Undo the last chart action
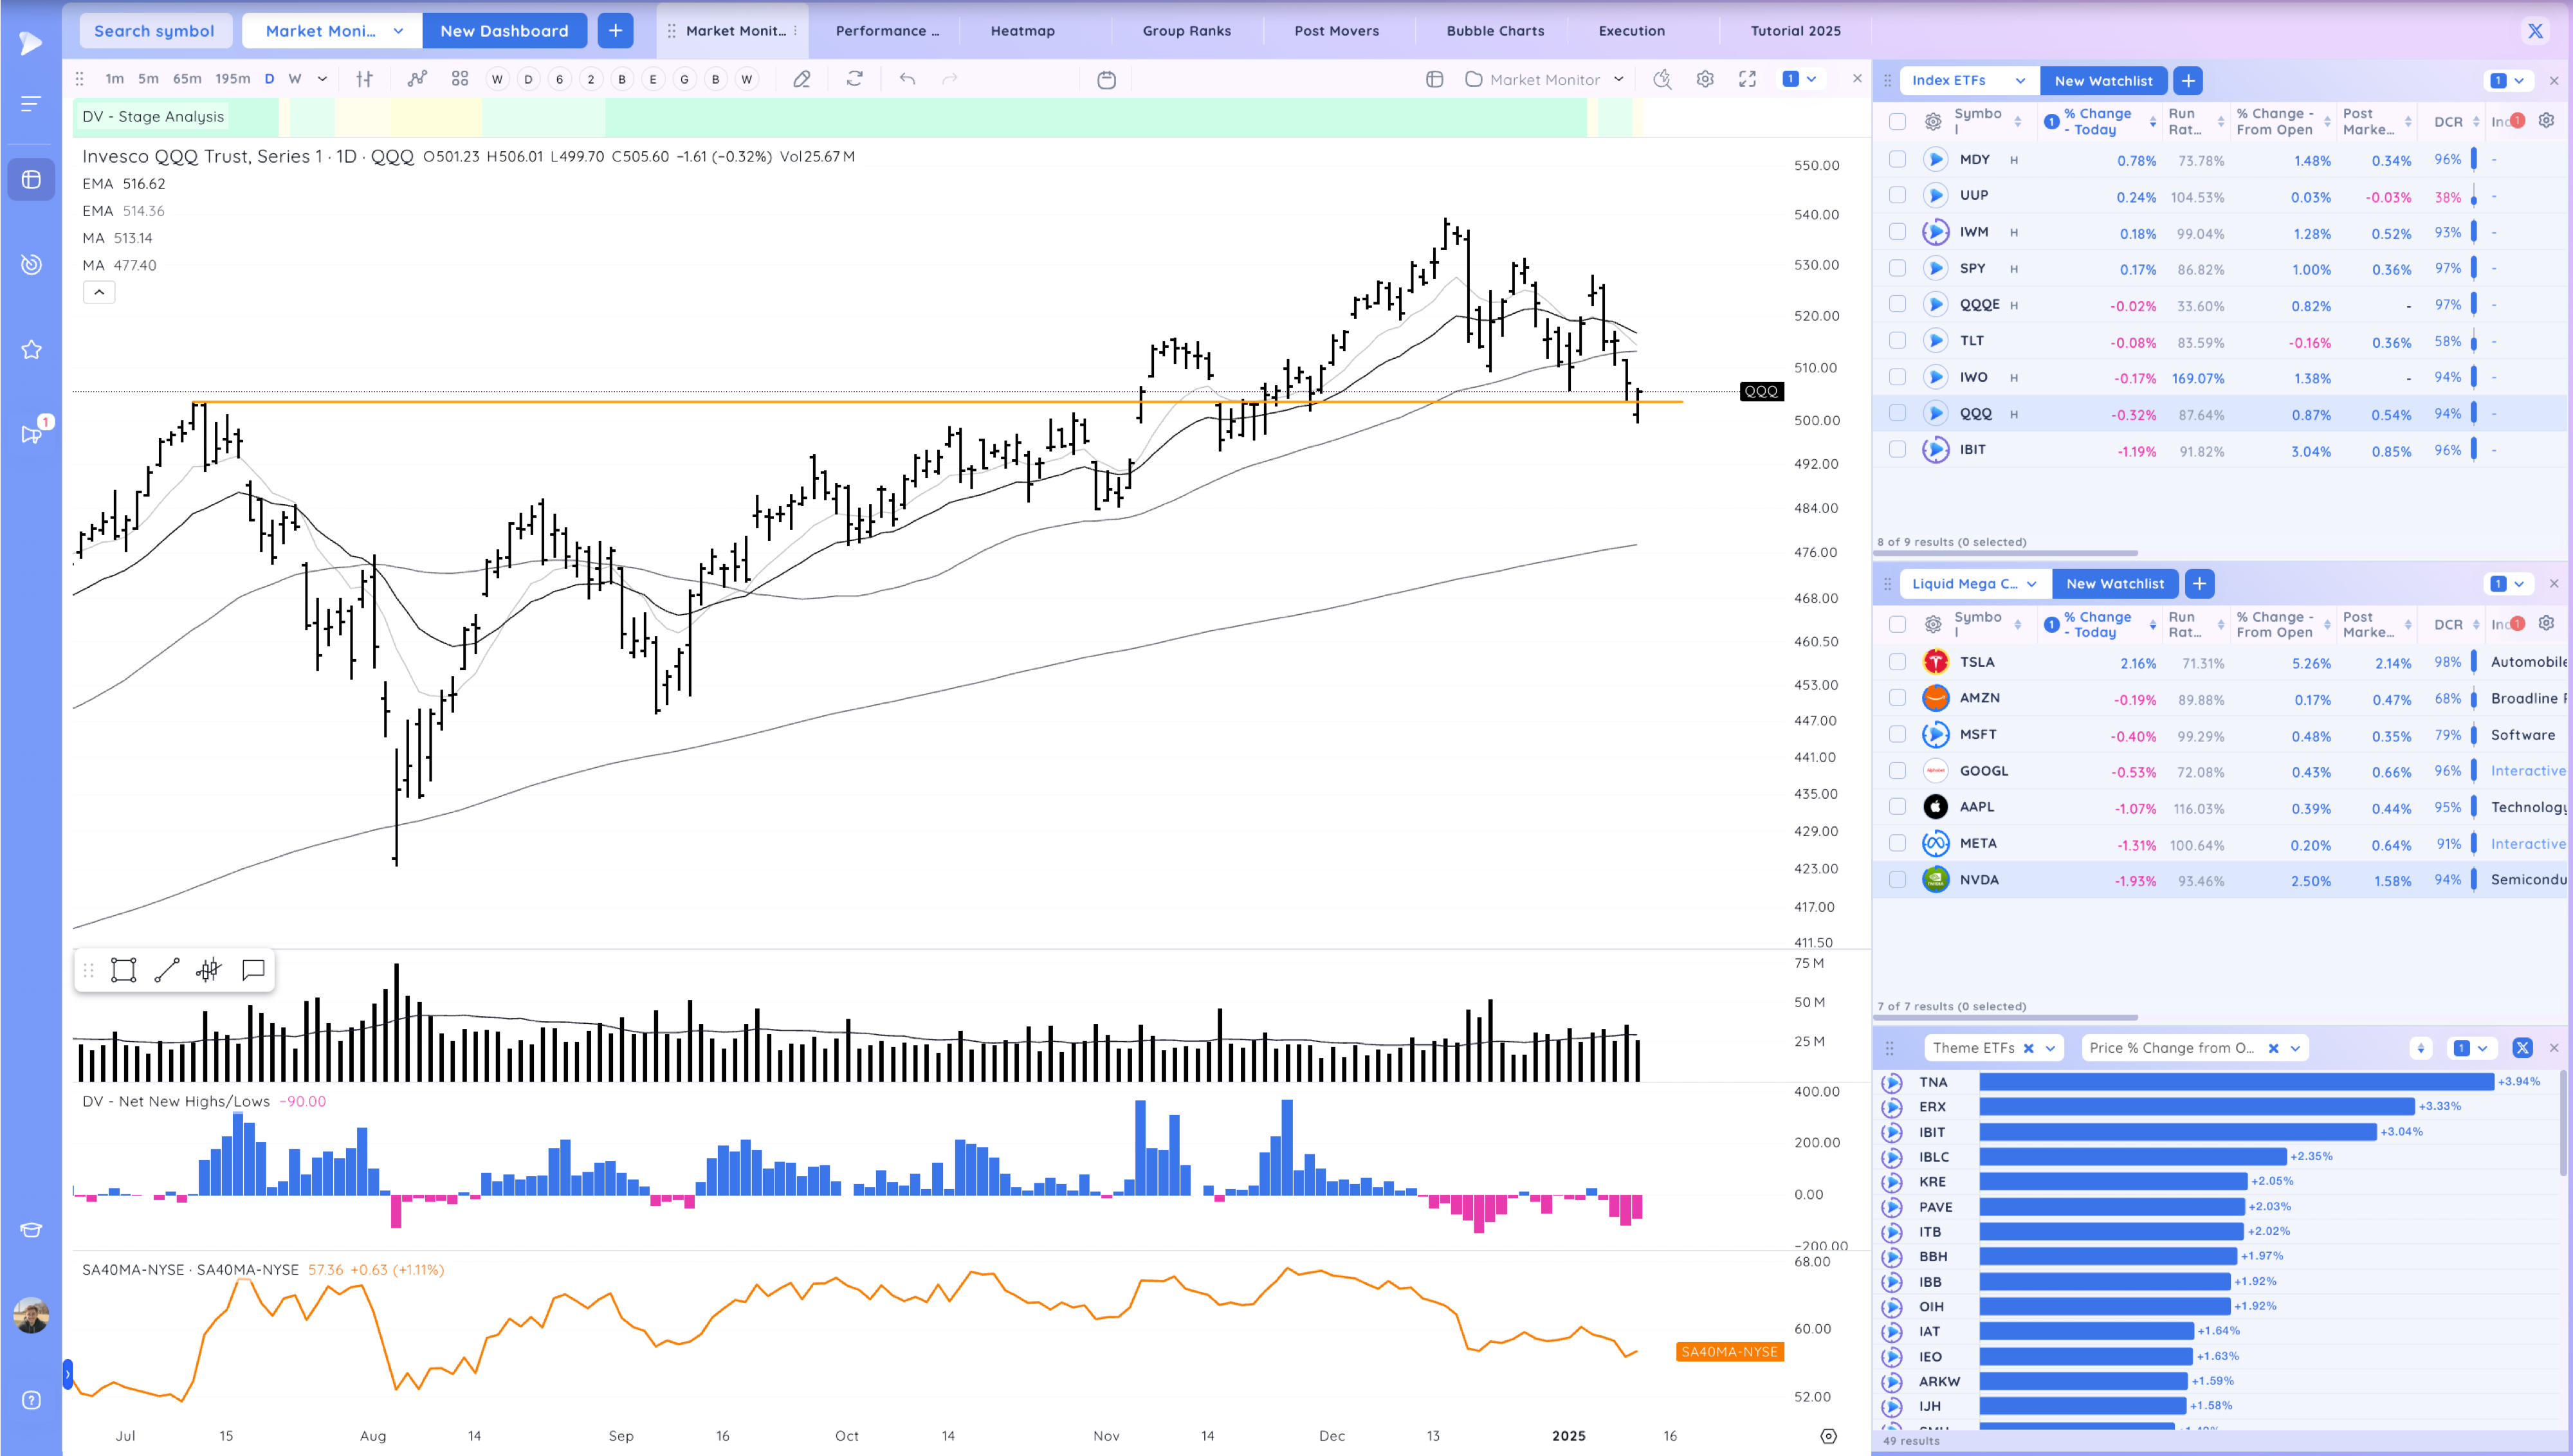 point(907,79)
